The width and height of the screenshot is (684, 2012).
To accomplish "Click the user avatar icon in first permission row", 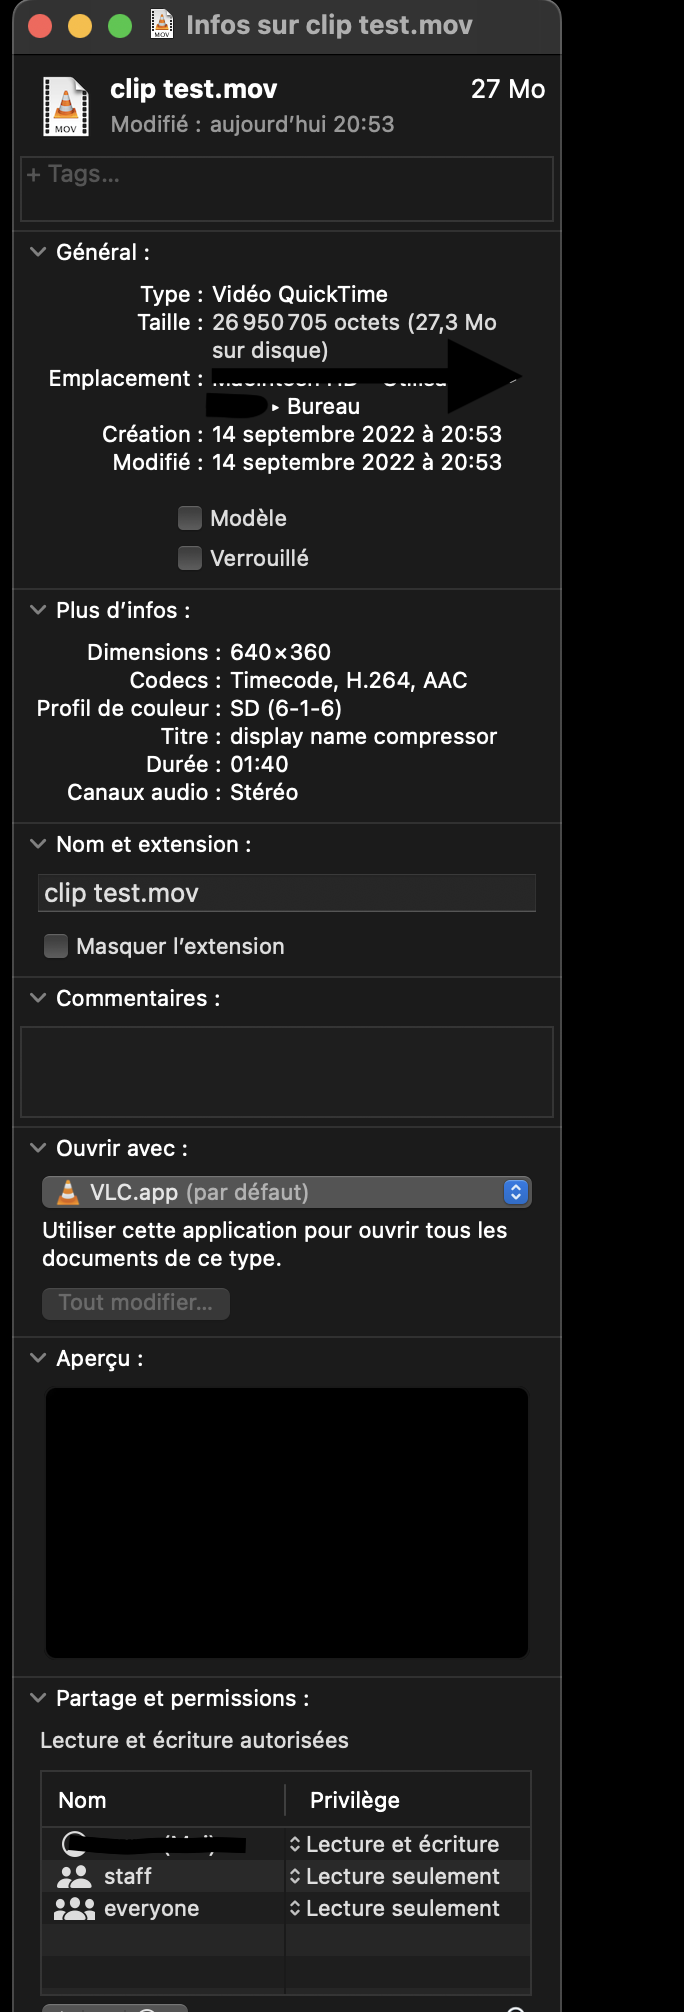I will tap(74, 1844).
